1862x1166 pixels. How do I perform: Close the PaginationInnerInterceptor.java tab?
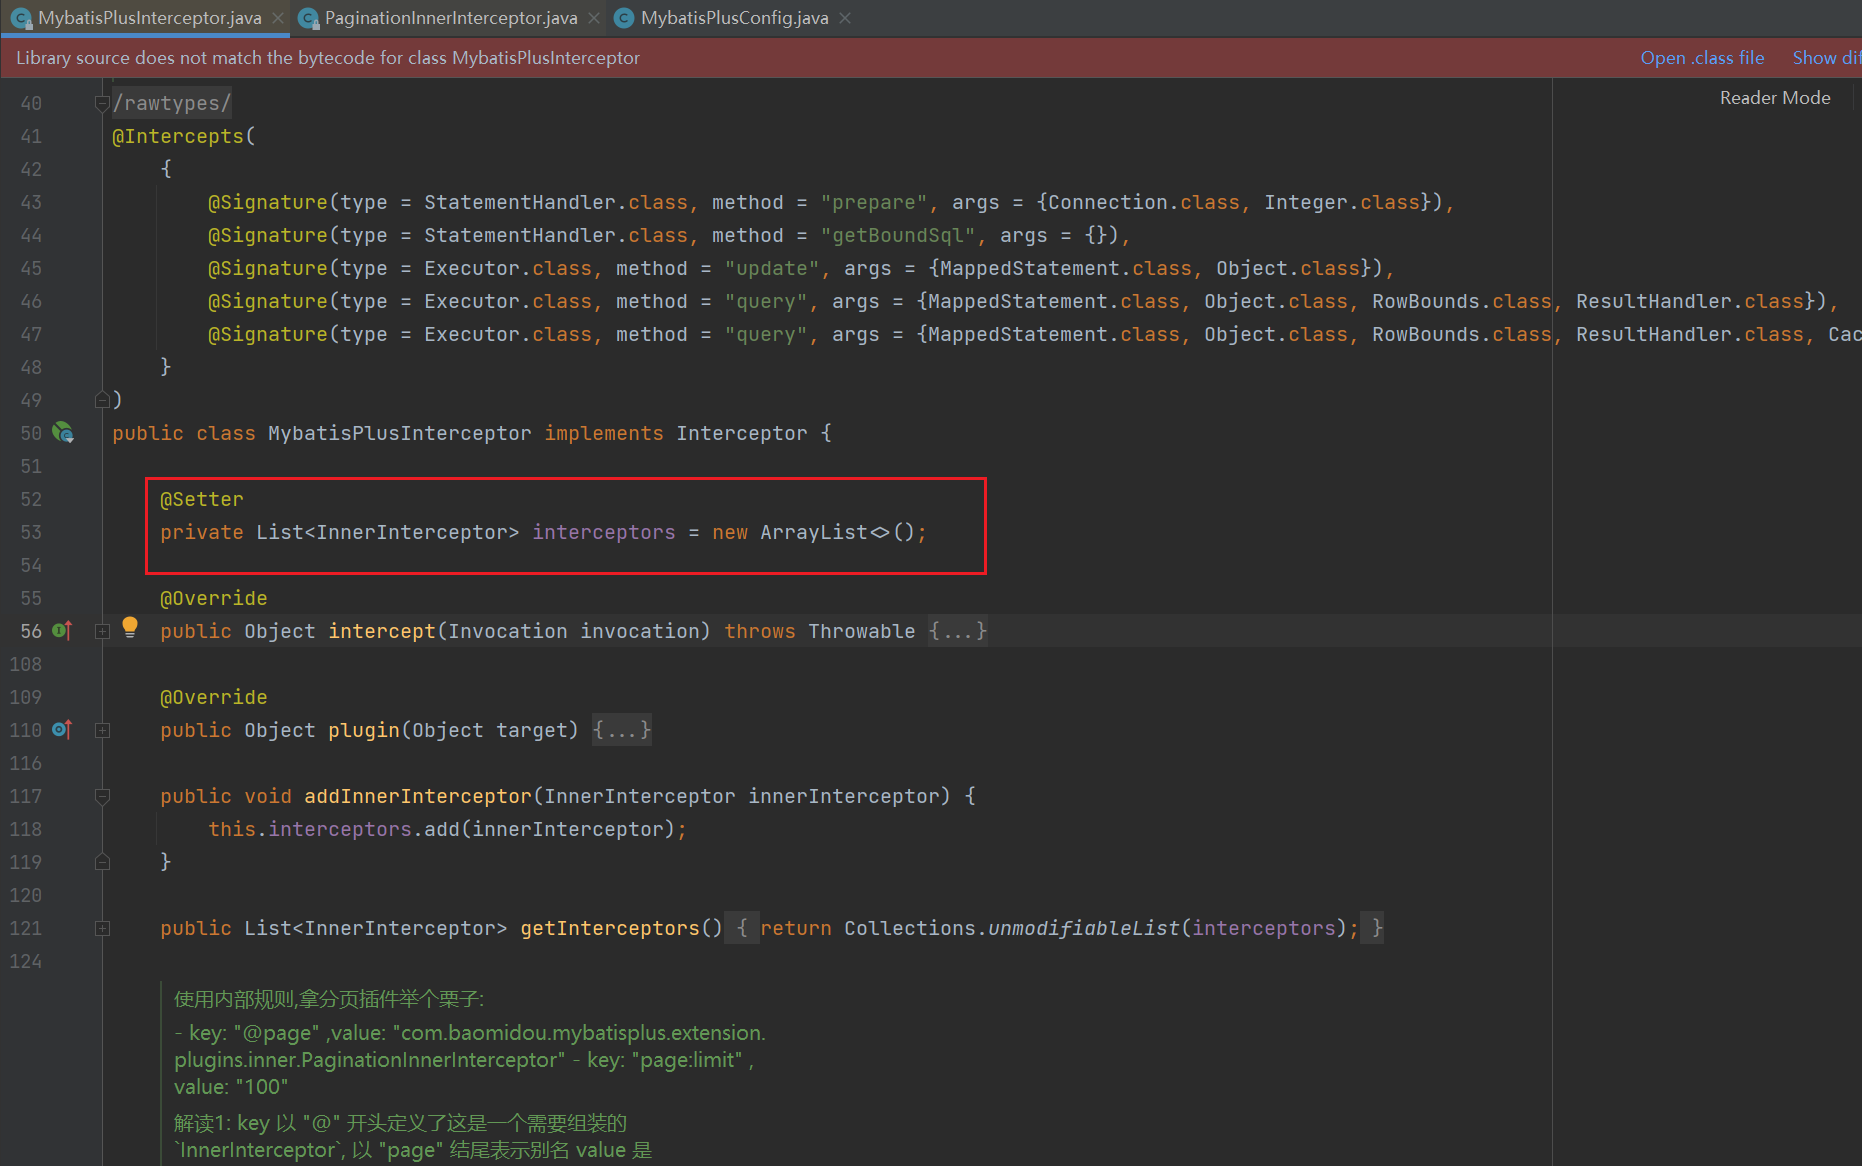(x=594, y=18)
